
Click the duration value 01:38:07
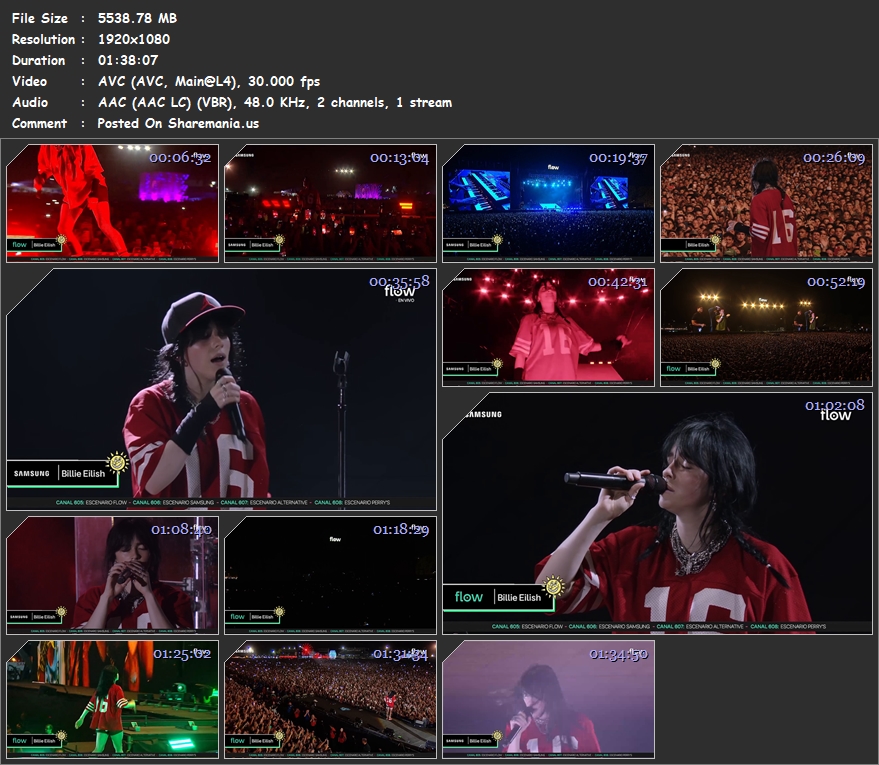coord(128,60)
